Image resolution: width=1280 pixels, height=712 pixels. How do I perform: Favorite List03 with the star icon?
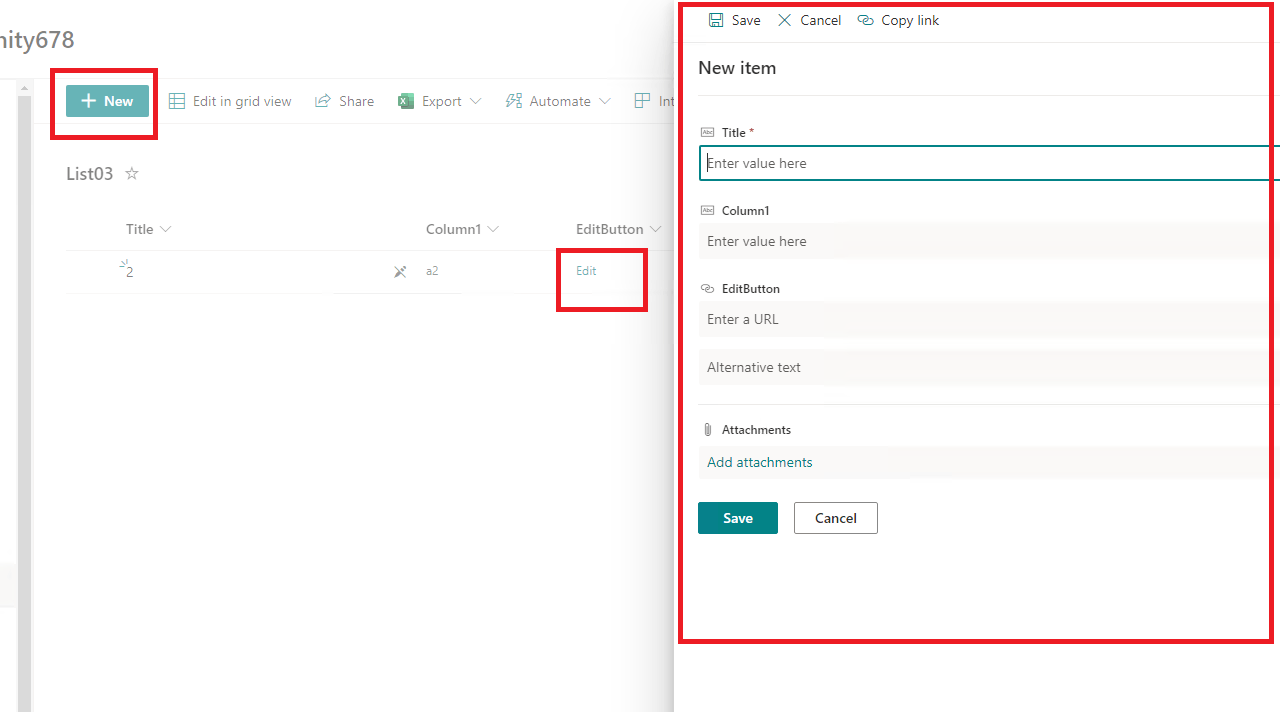pyautogui.click(x=132, y=174)
